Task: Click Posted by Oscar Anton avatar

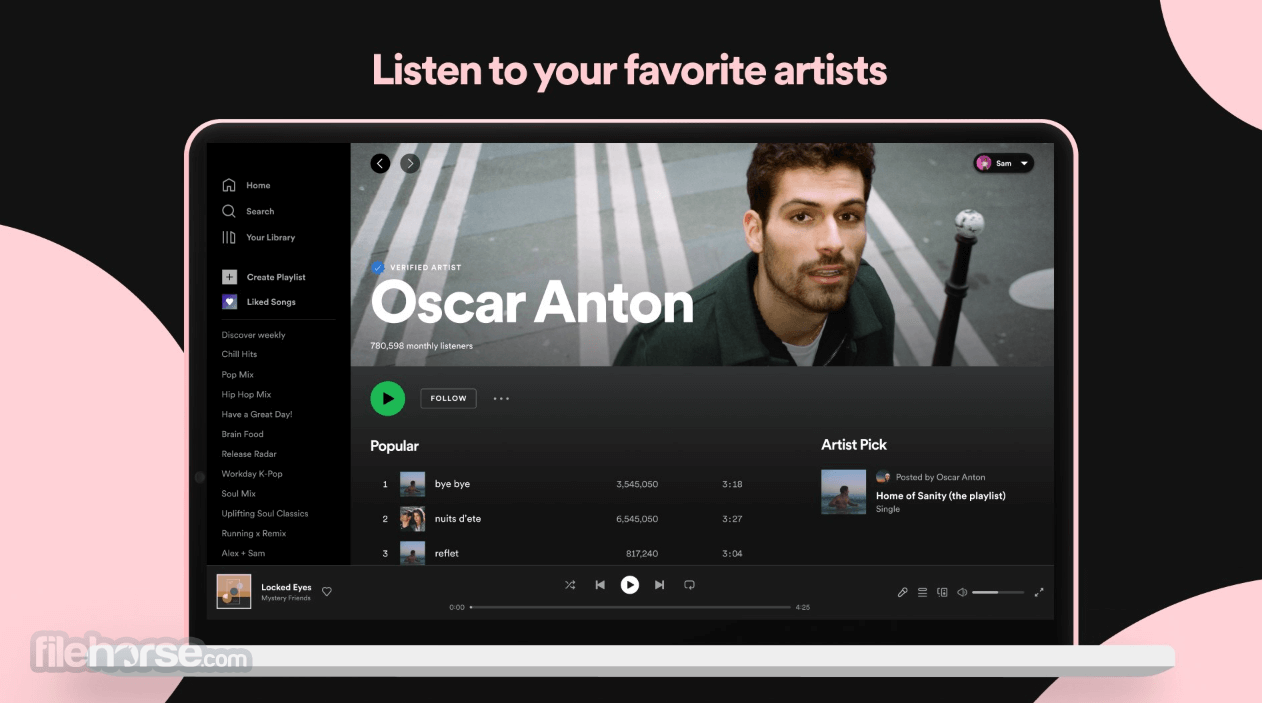Action: (x=883, y=477)
